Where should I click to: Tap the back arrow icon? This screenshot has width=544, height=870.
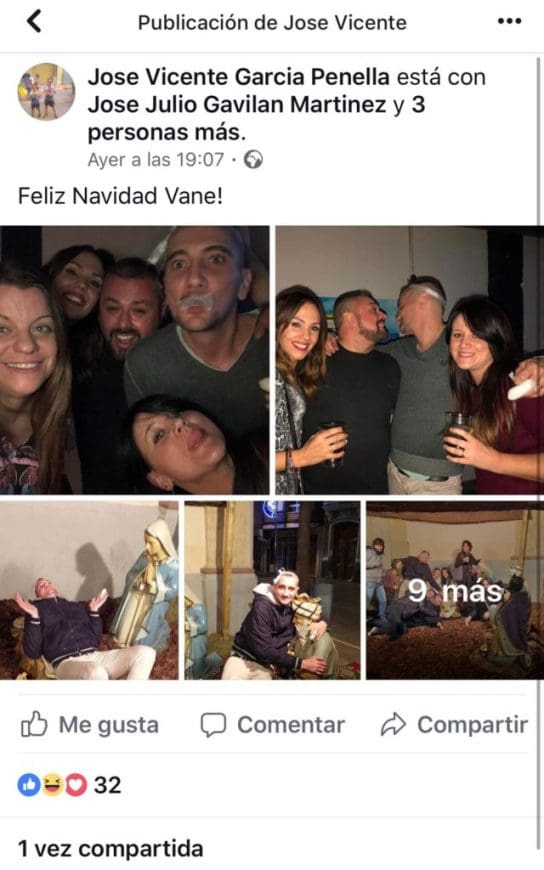point(34,22)
